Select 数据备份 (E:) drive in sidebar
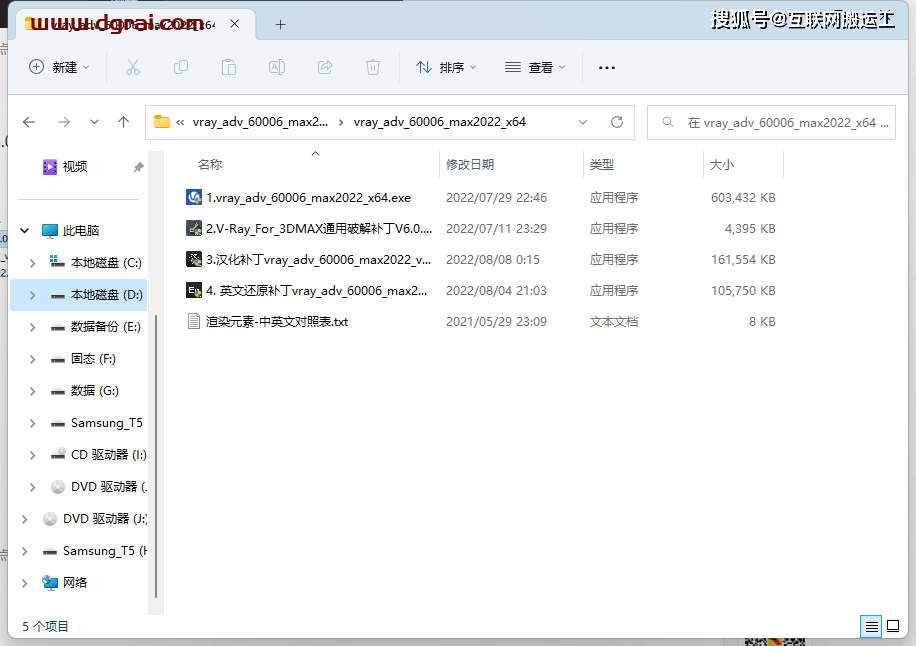Screen dimensions: 916x646 click(x=105, y=327)
